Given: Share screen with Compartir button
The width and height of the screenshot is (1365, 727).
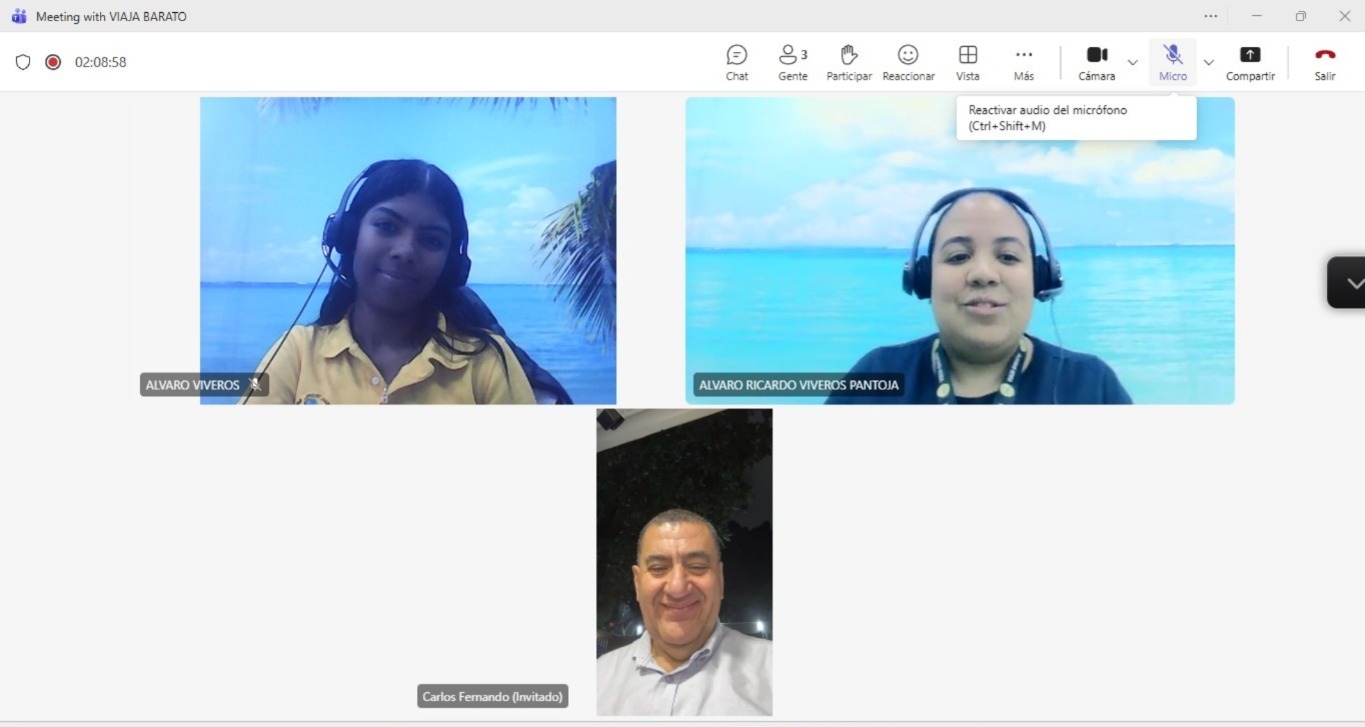Looking at the screenshot, I should coord(1250,62).
